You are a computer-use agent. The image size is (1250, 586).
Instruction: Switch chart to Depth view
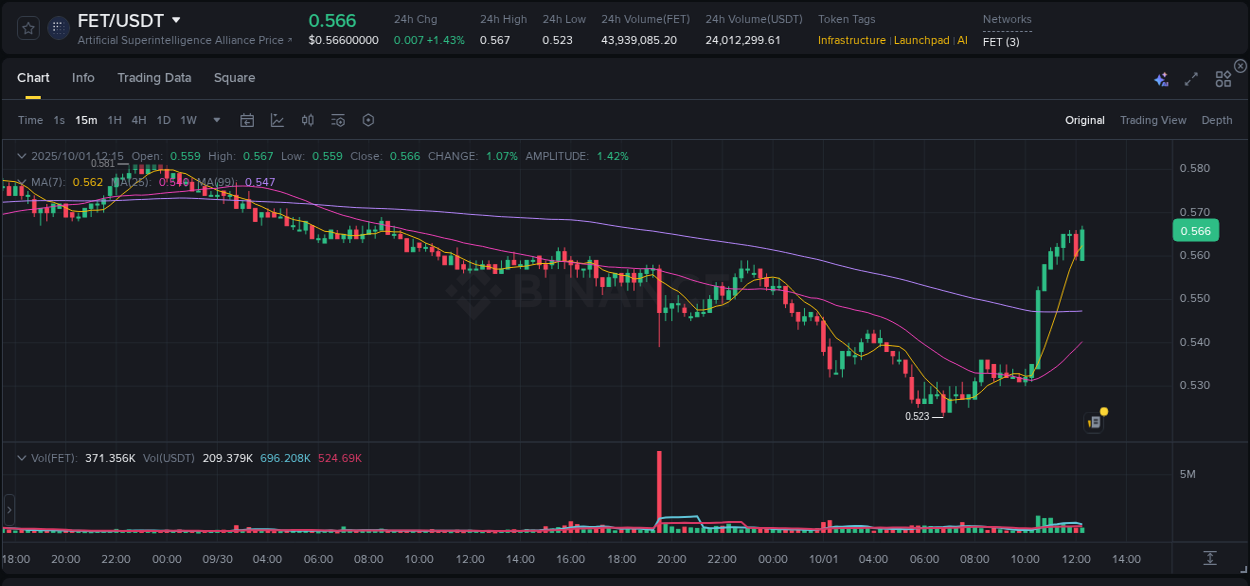pyautogui.click(x=1217, y=120)
